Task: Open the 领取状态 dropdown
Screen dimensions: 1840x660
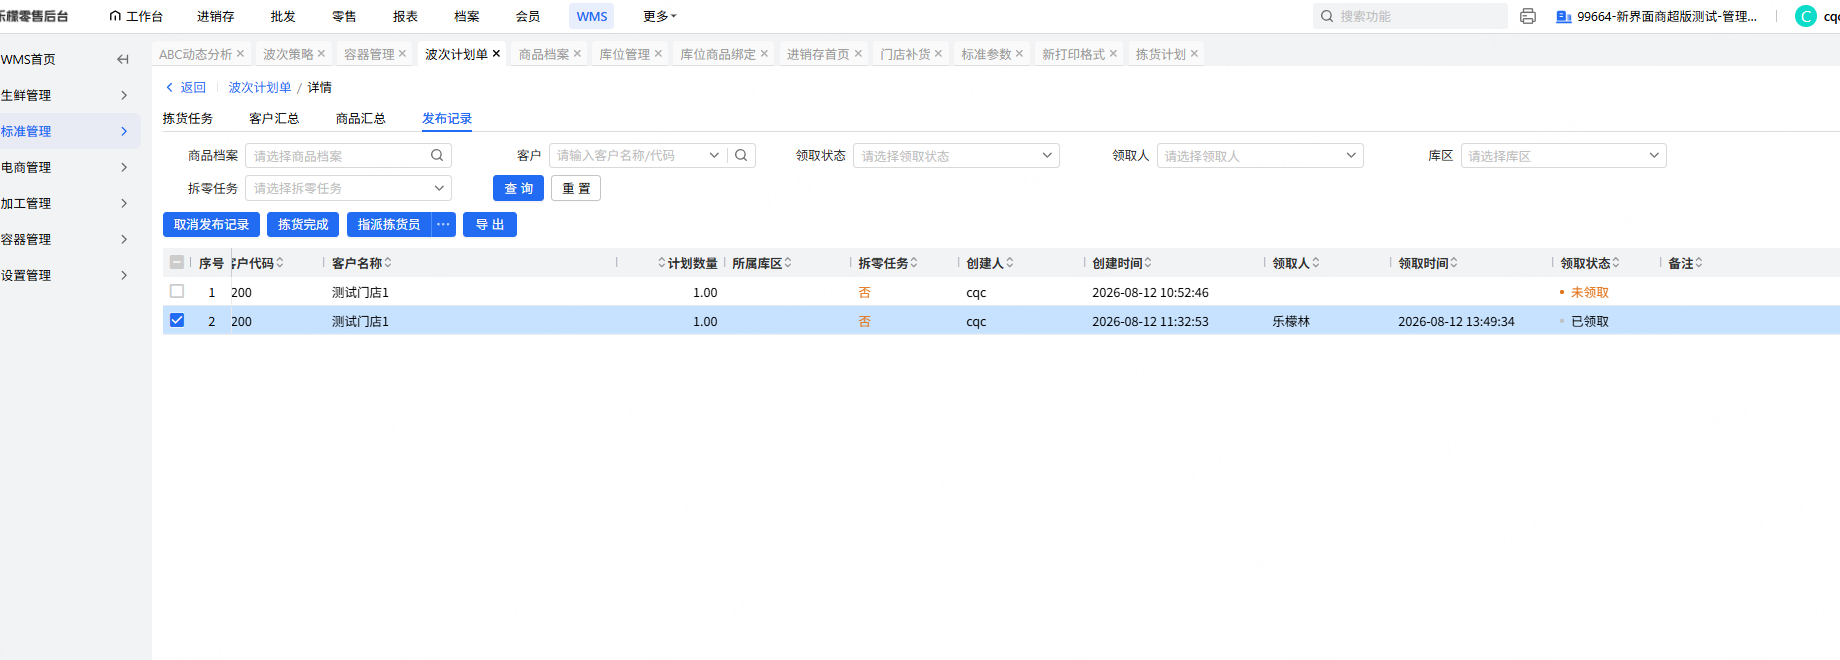Action: click(956, 155)
